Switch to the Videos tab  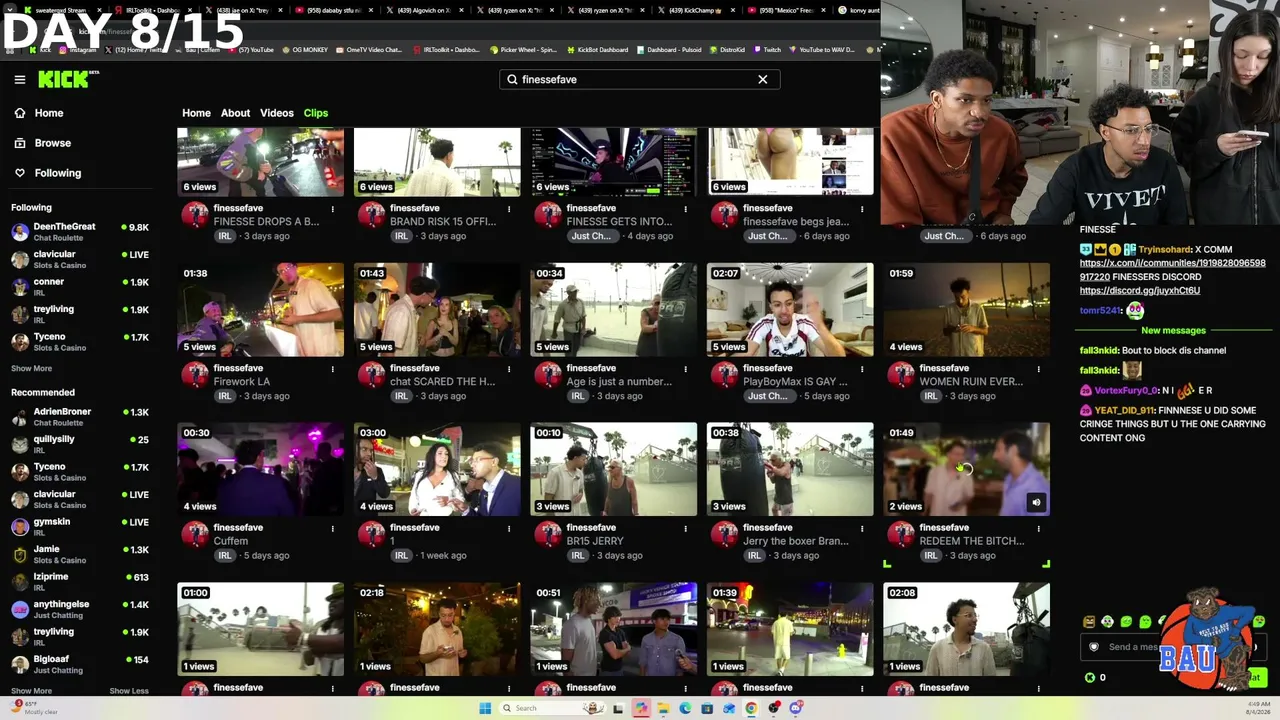[277, 113]
